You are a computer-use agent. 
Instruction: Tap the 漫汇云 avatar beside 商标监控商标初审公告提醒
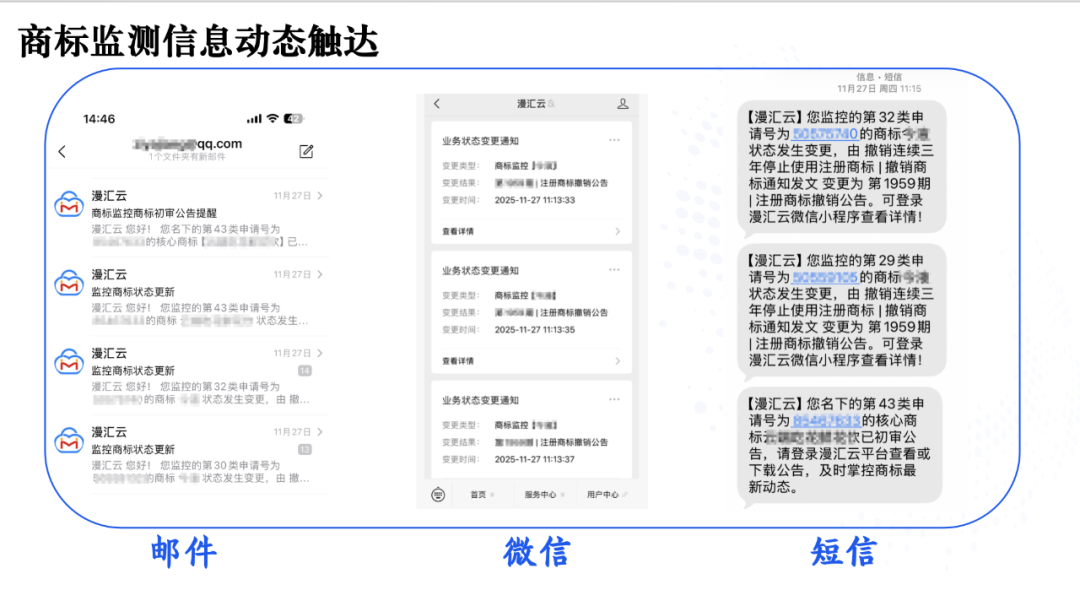click(69, 204)
